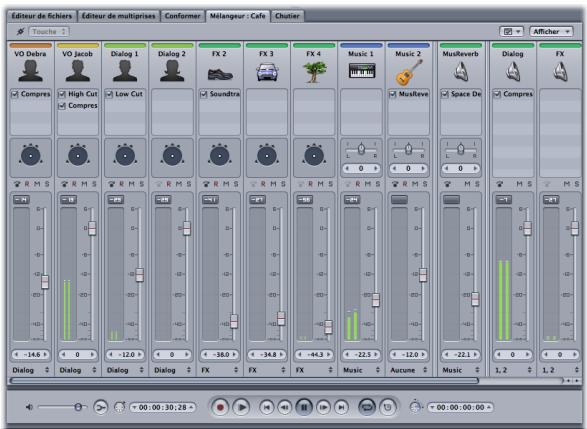The image size is (587, 429).
Task: Switch to Éditeur de fichiers tab
Action: point(42,16)
